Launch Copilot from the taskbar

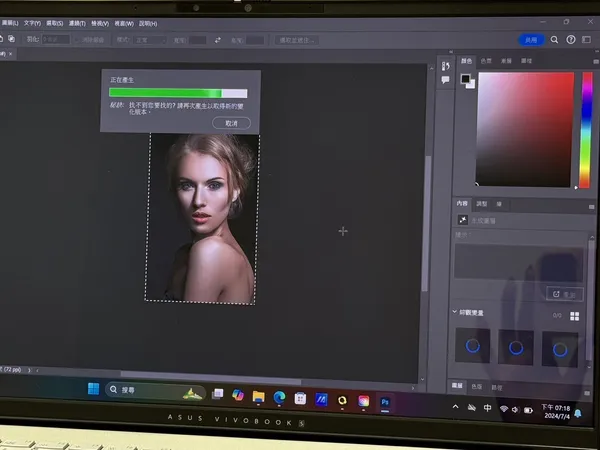238,395
